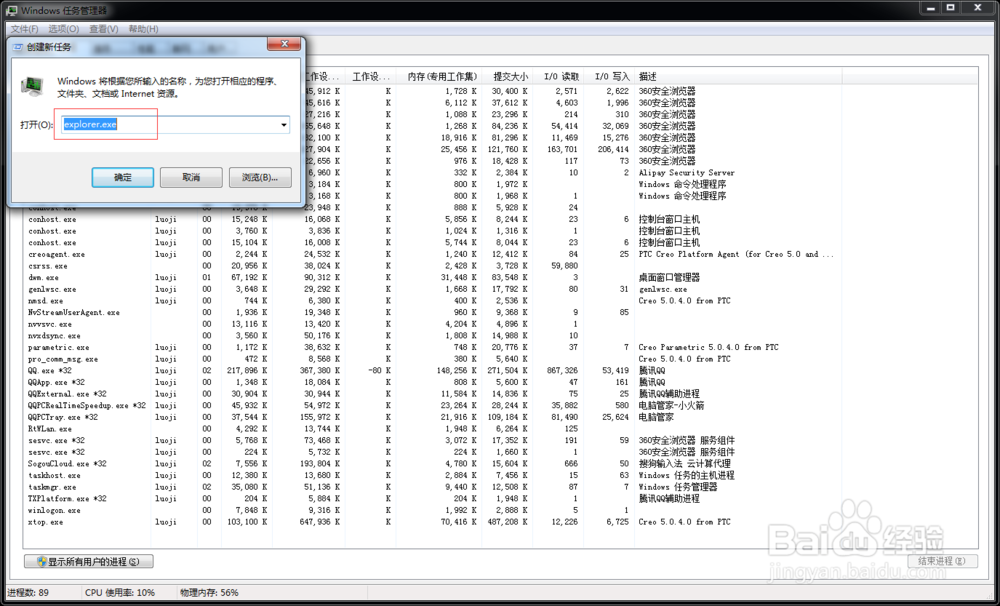Close the 创建新任务 dialog
1000x606 pixels.
point(284,43)
